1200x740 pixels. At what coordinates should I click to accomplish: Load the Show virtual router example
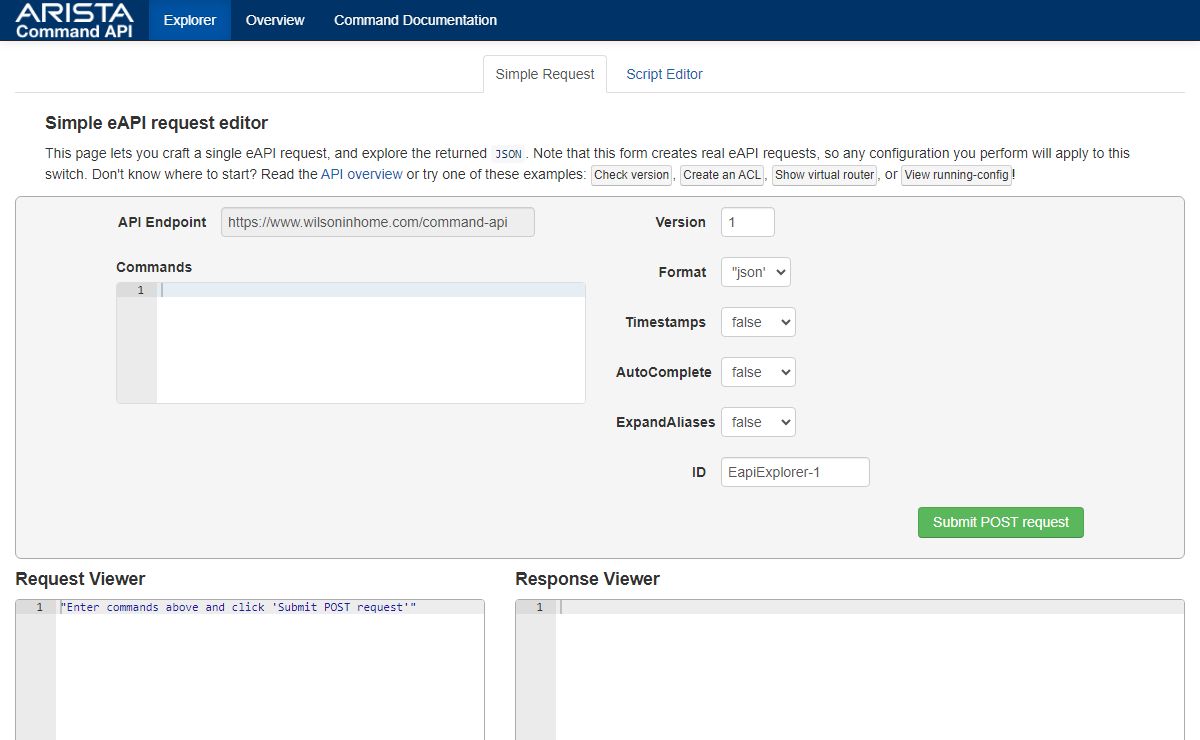pyautogui.click(x=824, y=175)
